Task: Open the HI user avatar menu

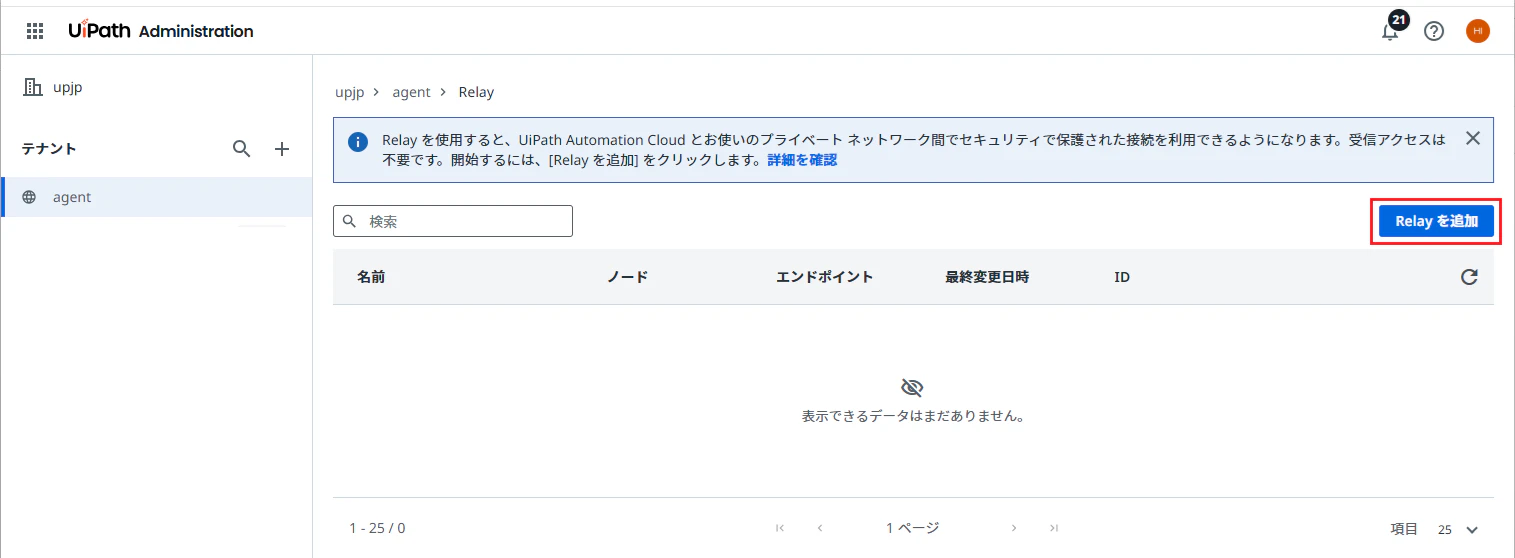Action: point(1478,31)
